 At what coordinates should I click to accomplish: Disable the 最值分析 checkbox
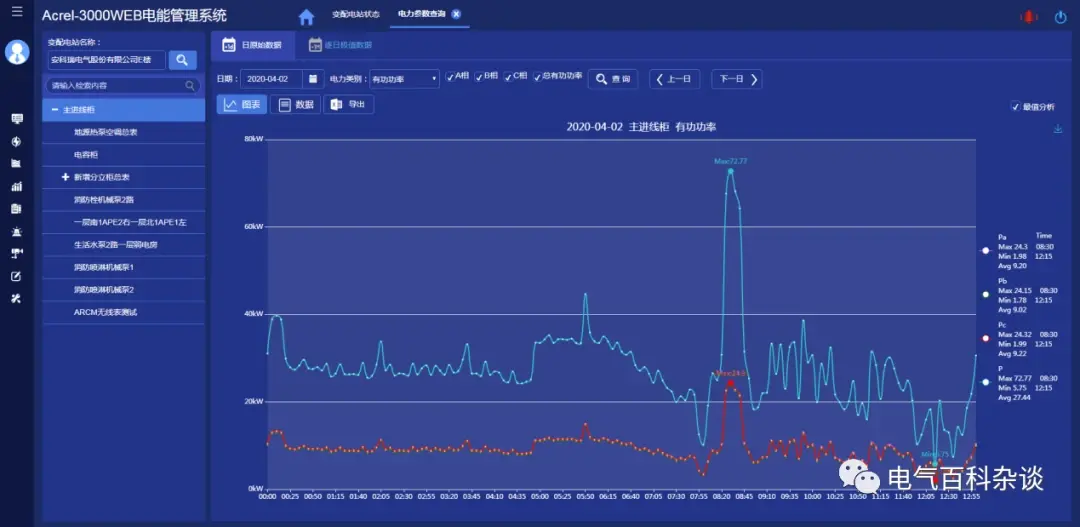(x=1016, y=107)
